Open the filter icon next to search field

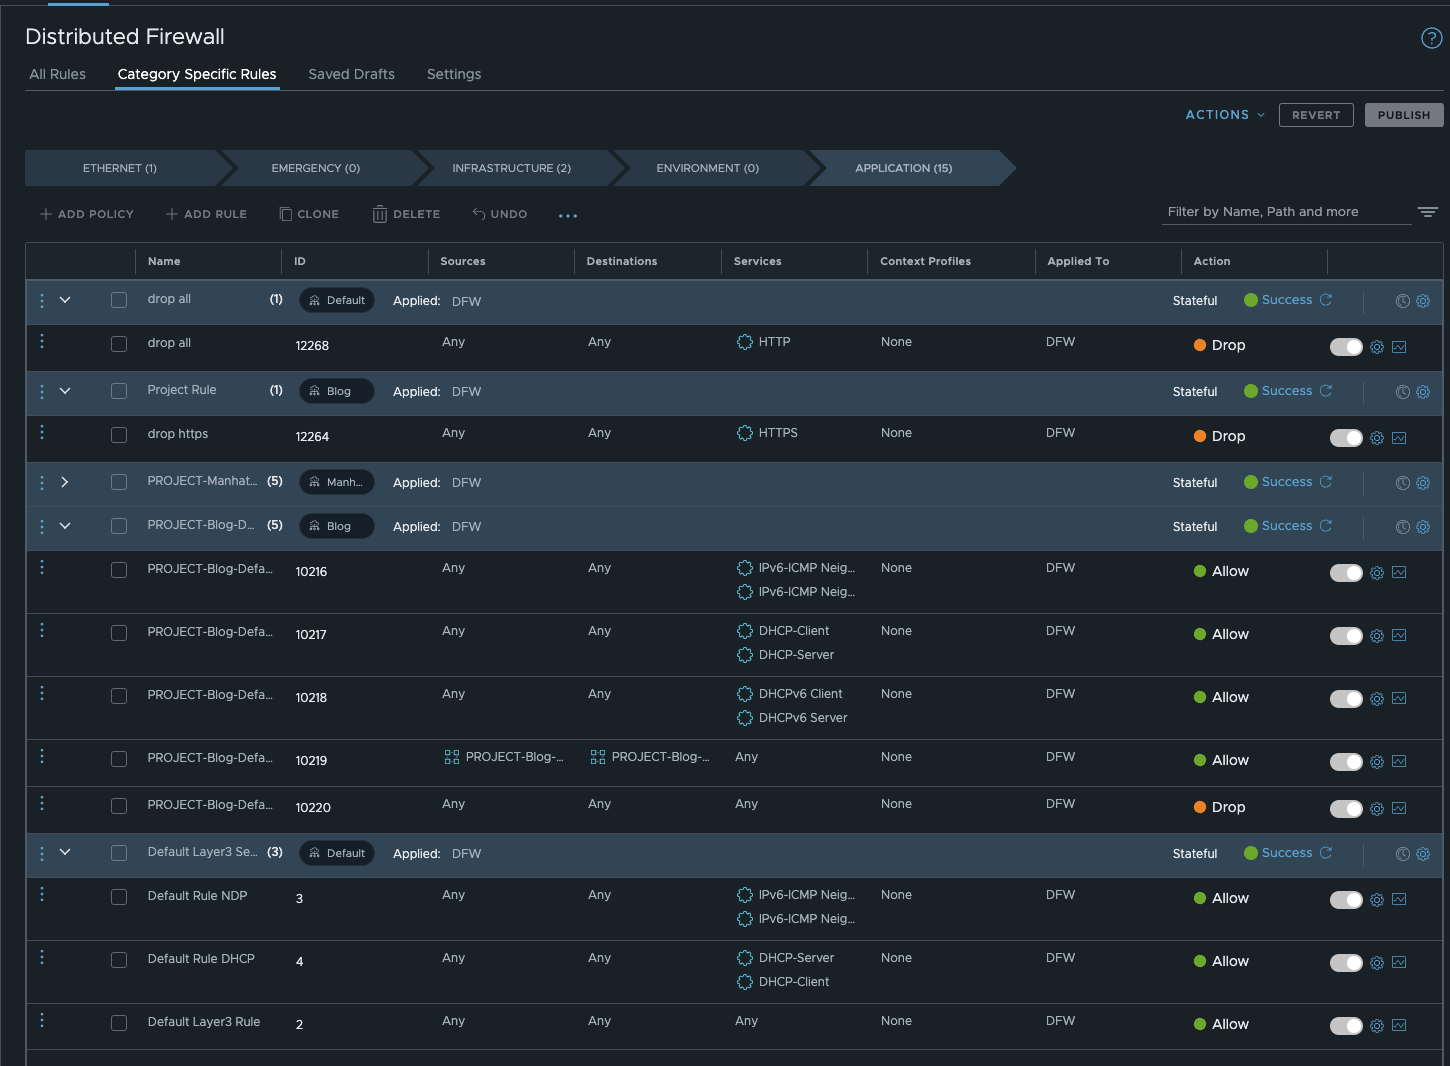[1427, 211]
